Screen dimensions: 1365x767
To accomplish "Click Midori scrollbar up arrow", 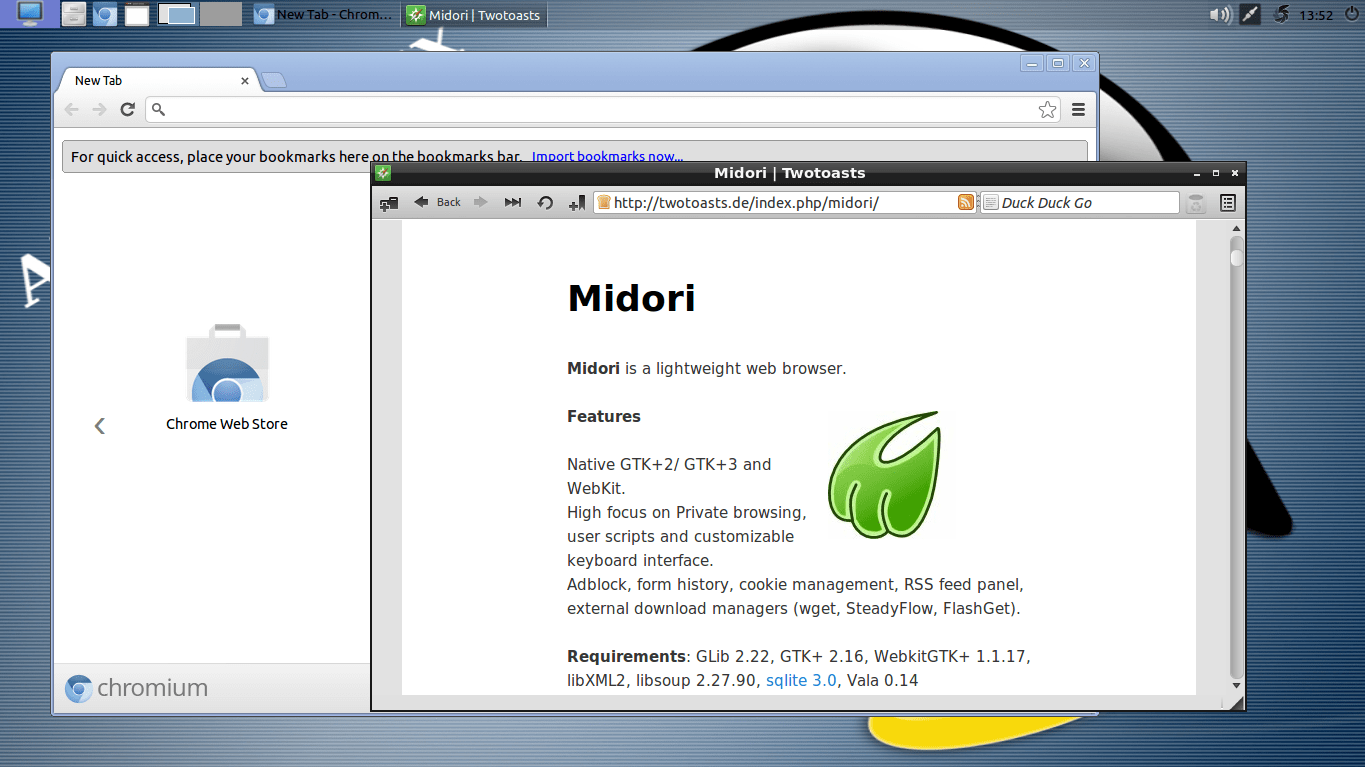I will pos(1237,229).
